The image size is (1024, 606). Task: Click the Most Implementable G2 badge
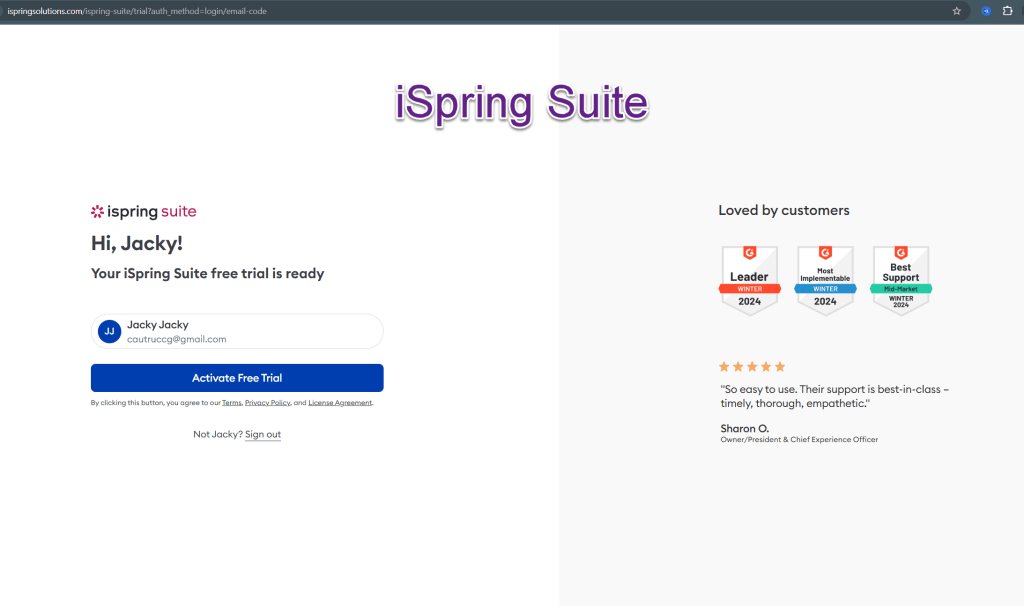tap(825, 280)
